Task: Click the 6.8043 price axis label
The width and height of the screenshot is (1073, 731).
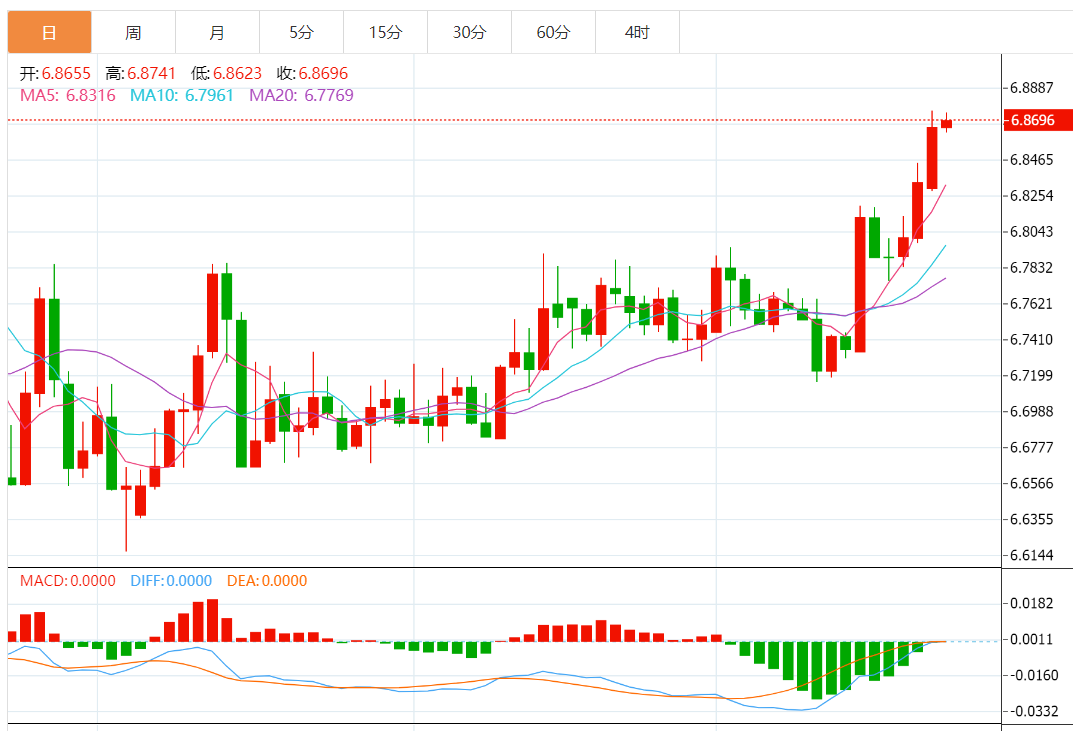Action: [x=1032, y=231]
